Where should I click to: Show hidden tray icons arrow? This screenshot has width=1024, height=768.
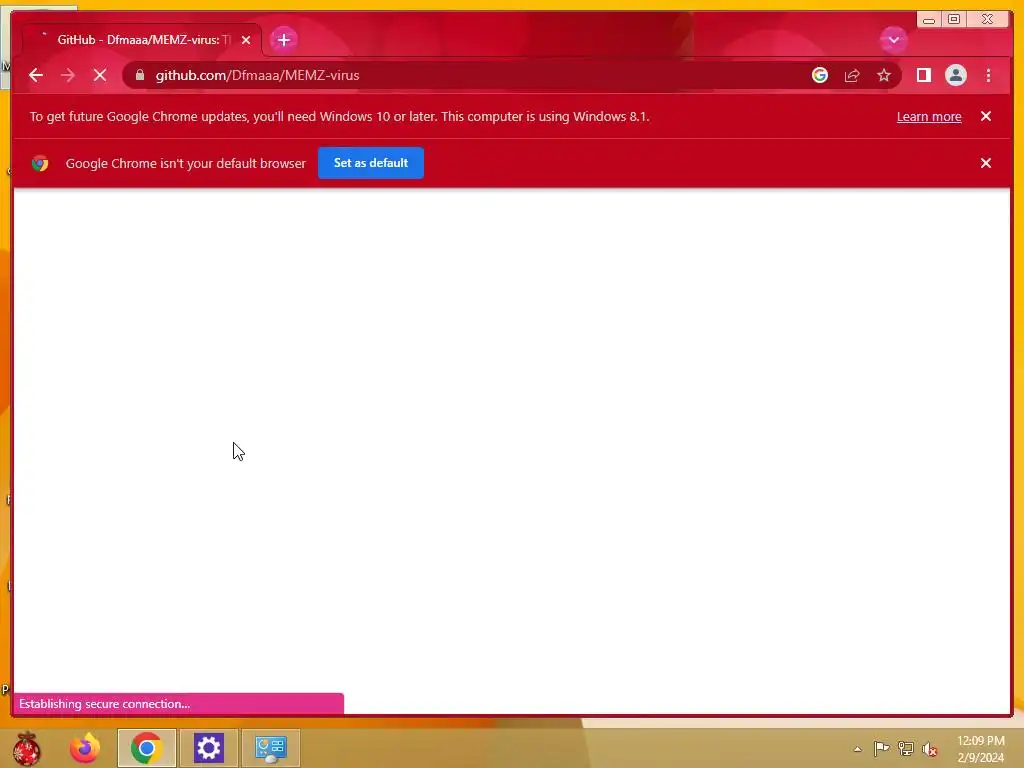pyautogui.click(x=857, y=749)
